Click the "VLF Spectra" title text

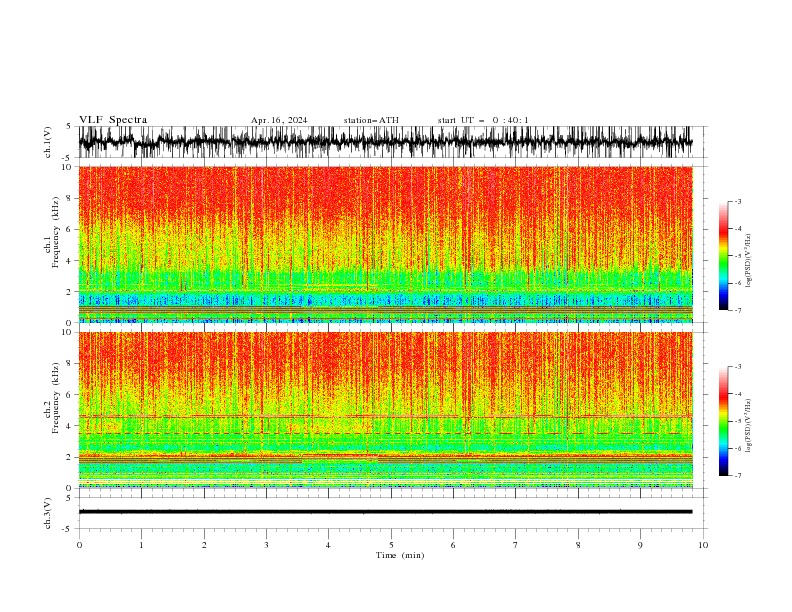pyautogui.click(x=113, y=120)
